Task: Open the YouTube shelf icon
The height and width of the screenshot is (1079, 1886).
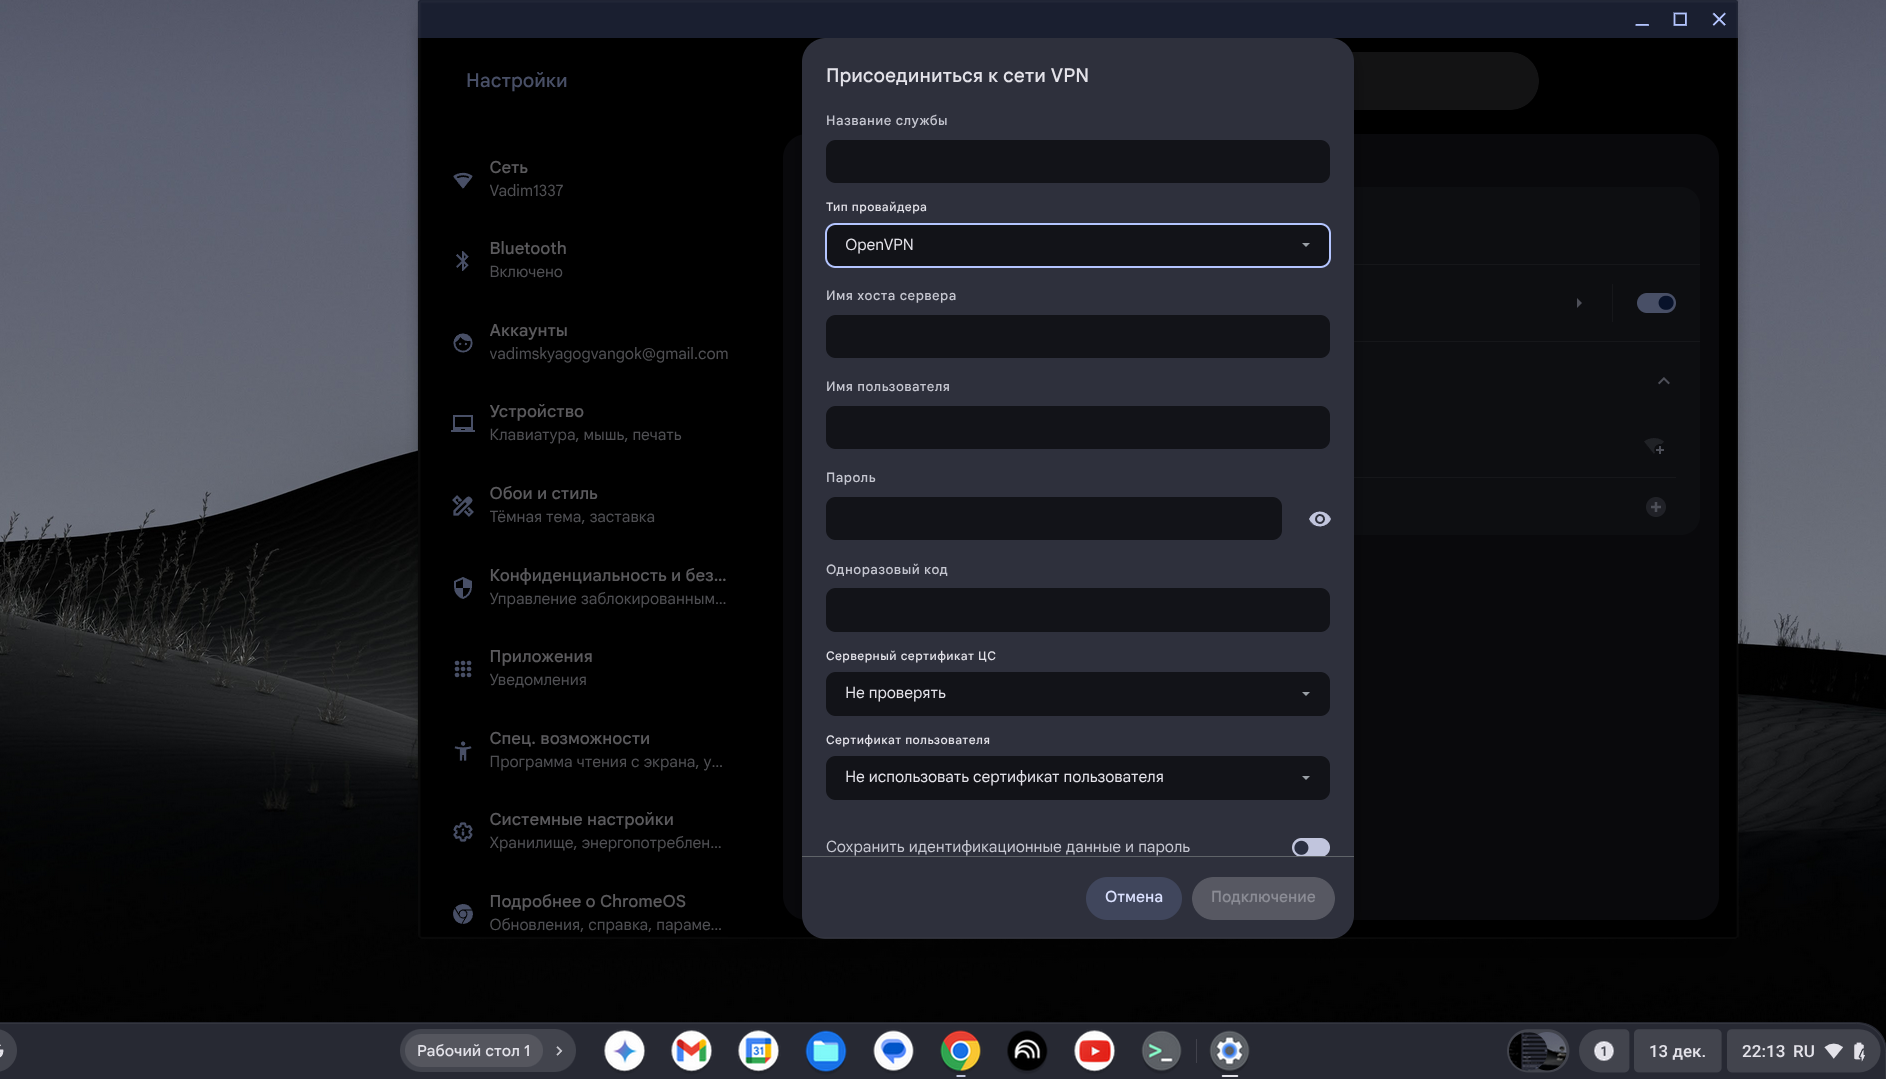Action: click(x=1094, y=1051)
